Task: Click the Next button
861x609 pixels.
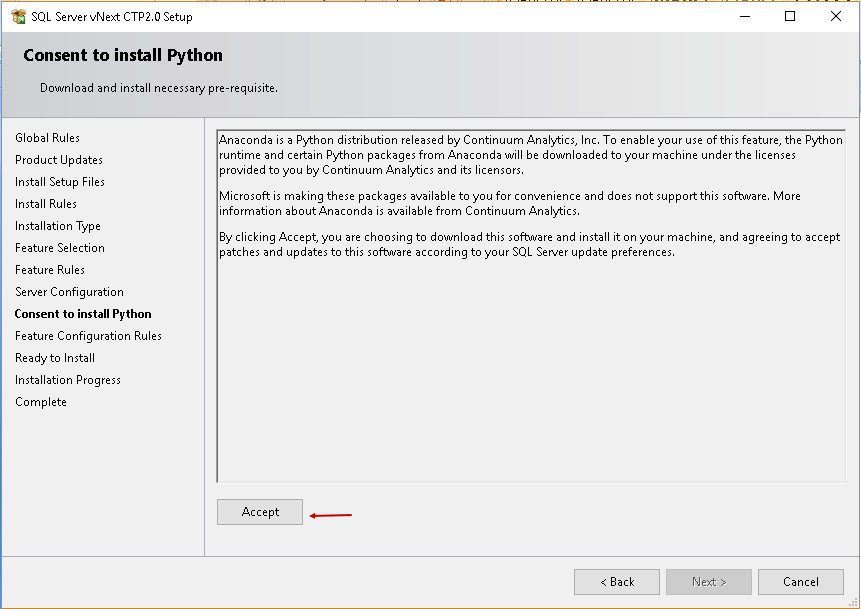Action: [709, 582]
